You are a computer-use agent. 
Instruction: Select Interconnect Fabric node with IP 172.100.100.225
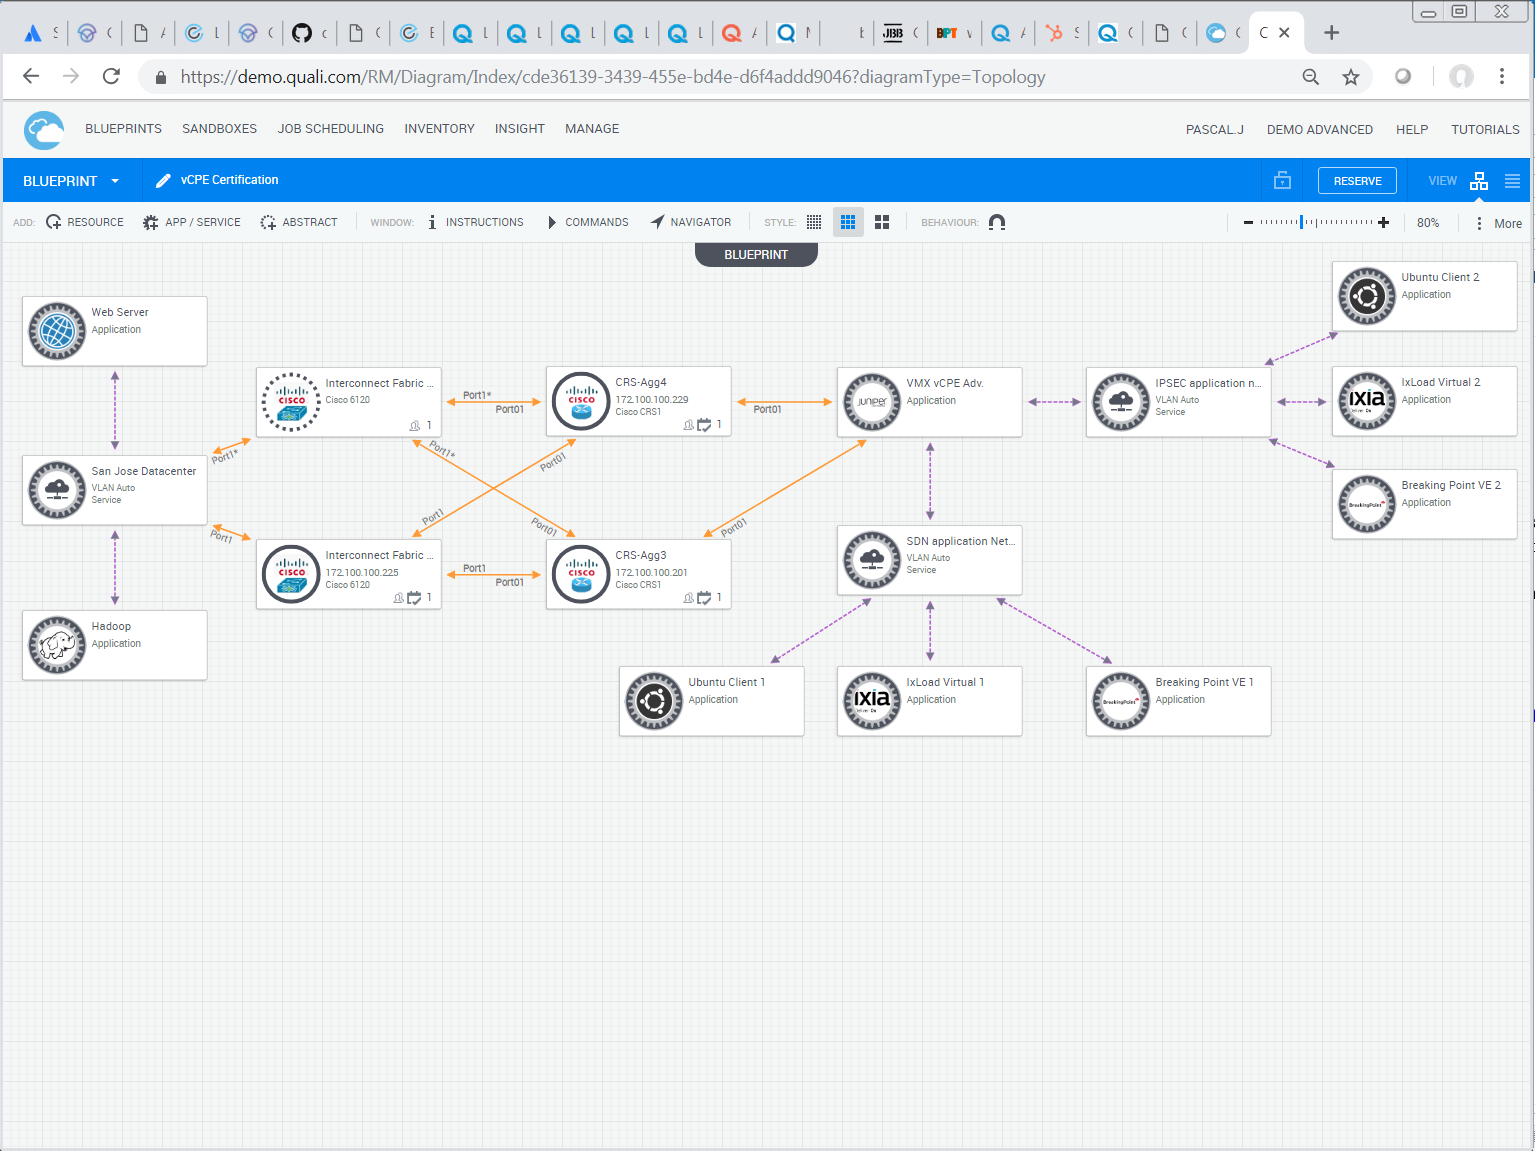pyautogui.click(x=349, y=574)
